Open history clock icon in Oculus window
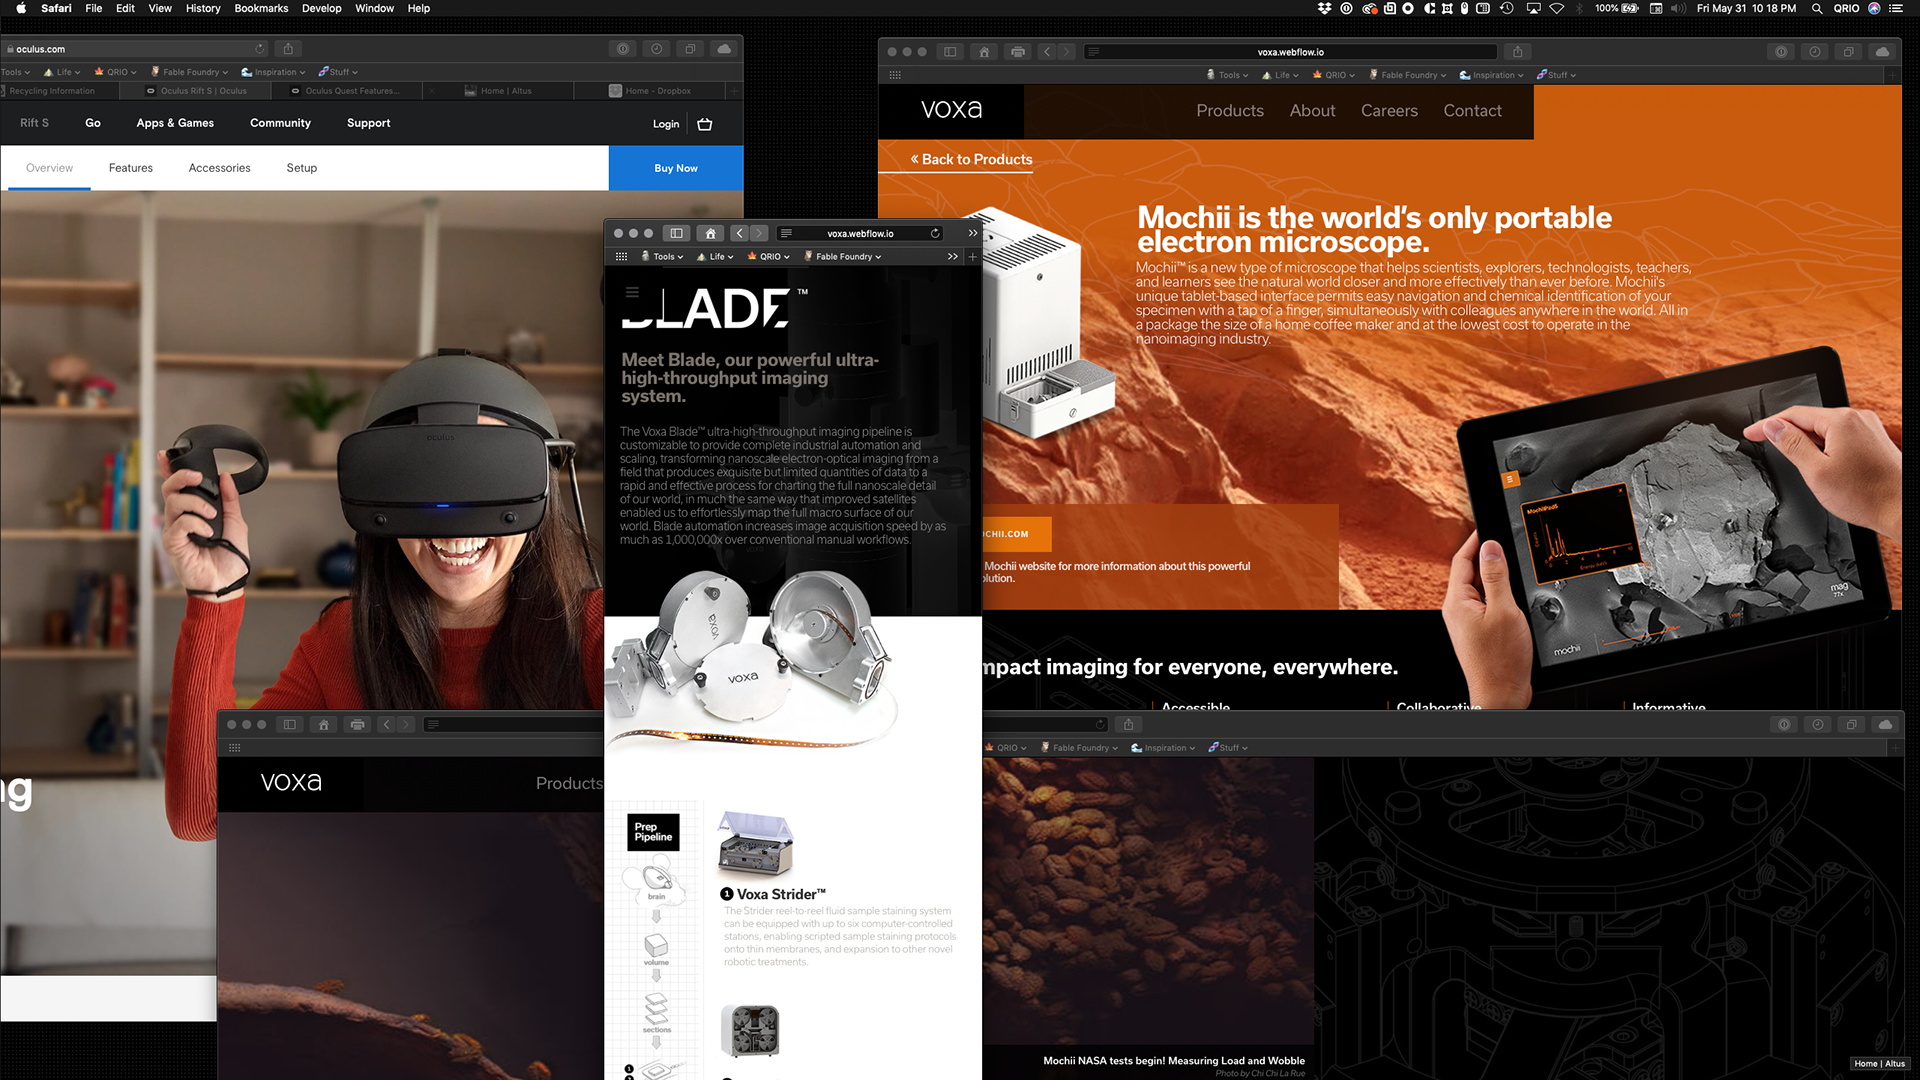1920x1080 pixels. point(656,49)
